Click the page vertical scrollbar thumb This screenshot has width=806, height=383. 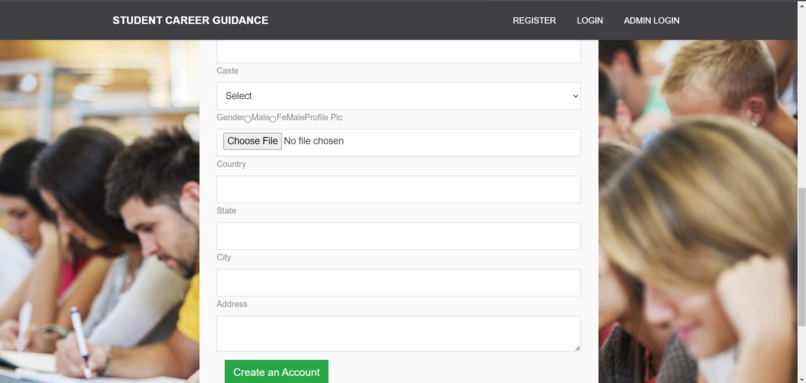click(801, 257)
